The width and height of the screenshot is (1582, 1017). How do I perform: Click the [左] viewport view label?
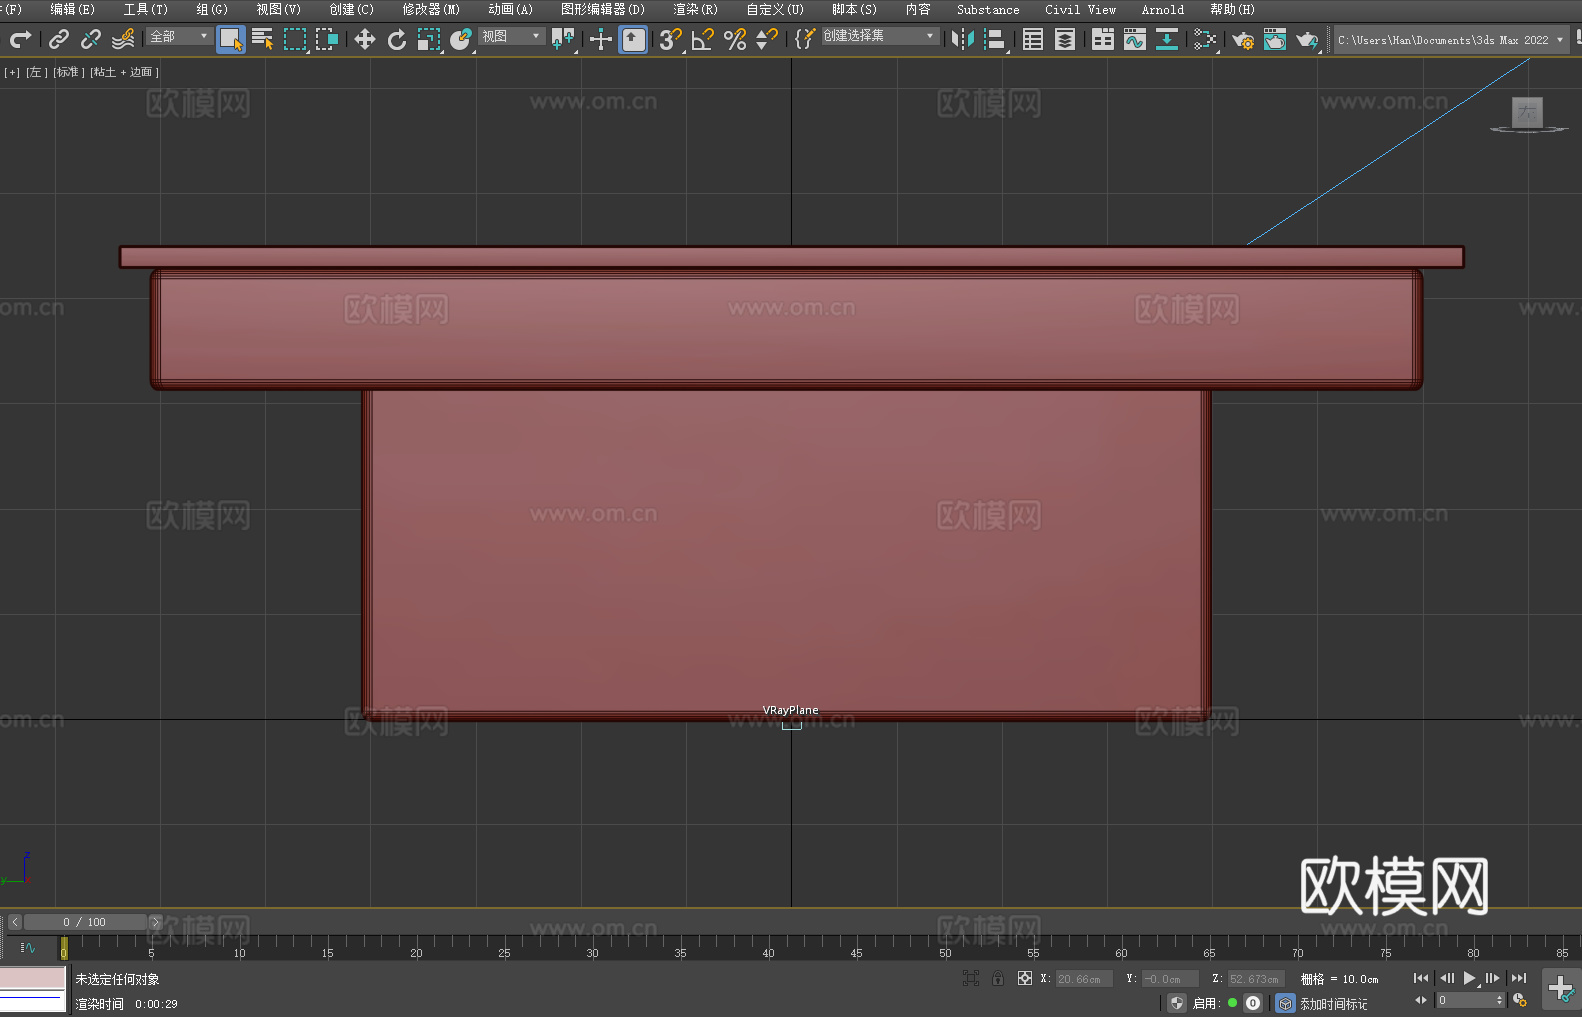pos(37,72)
